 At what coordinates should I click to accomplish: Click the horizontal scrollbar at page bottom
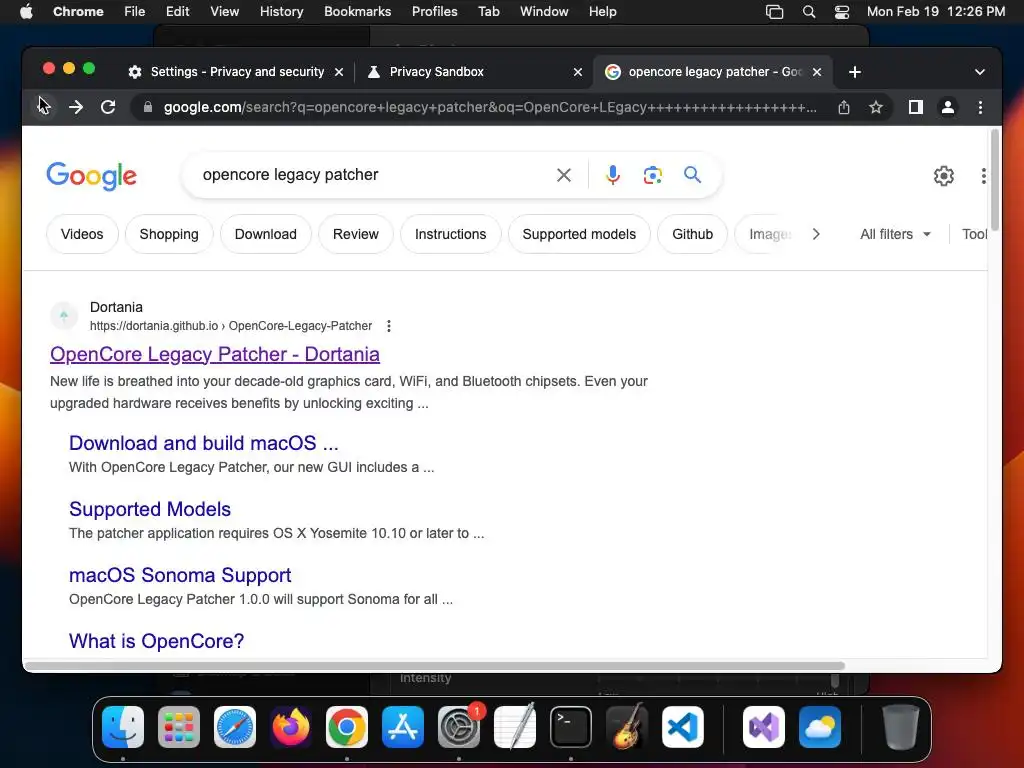[x=435, y=666]
